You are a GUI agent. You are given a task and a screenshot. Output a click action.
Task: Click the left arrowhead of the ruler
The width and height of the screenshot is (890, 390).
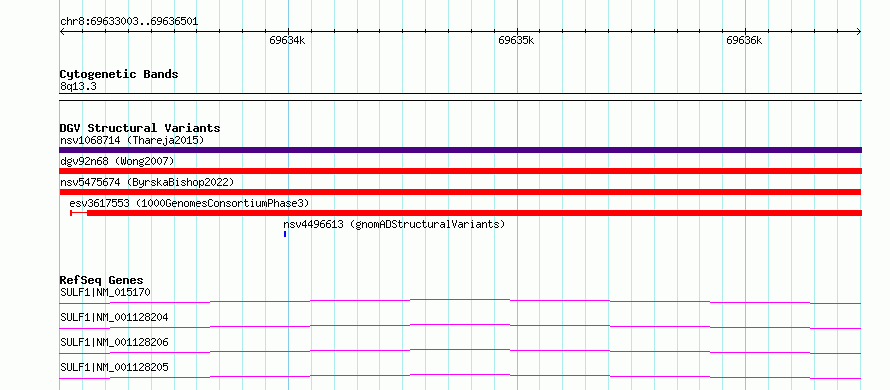(x=62, y=32)
